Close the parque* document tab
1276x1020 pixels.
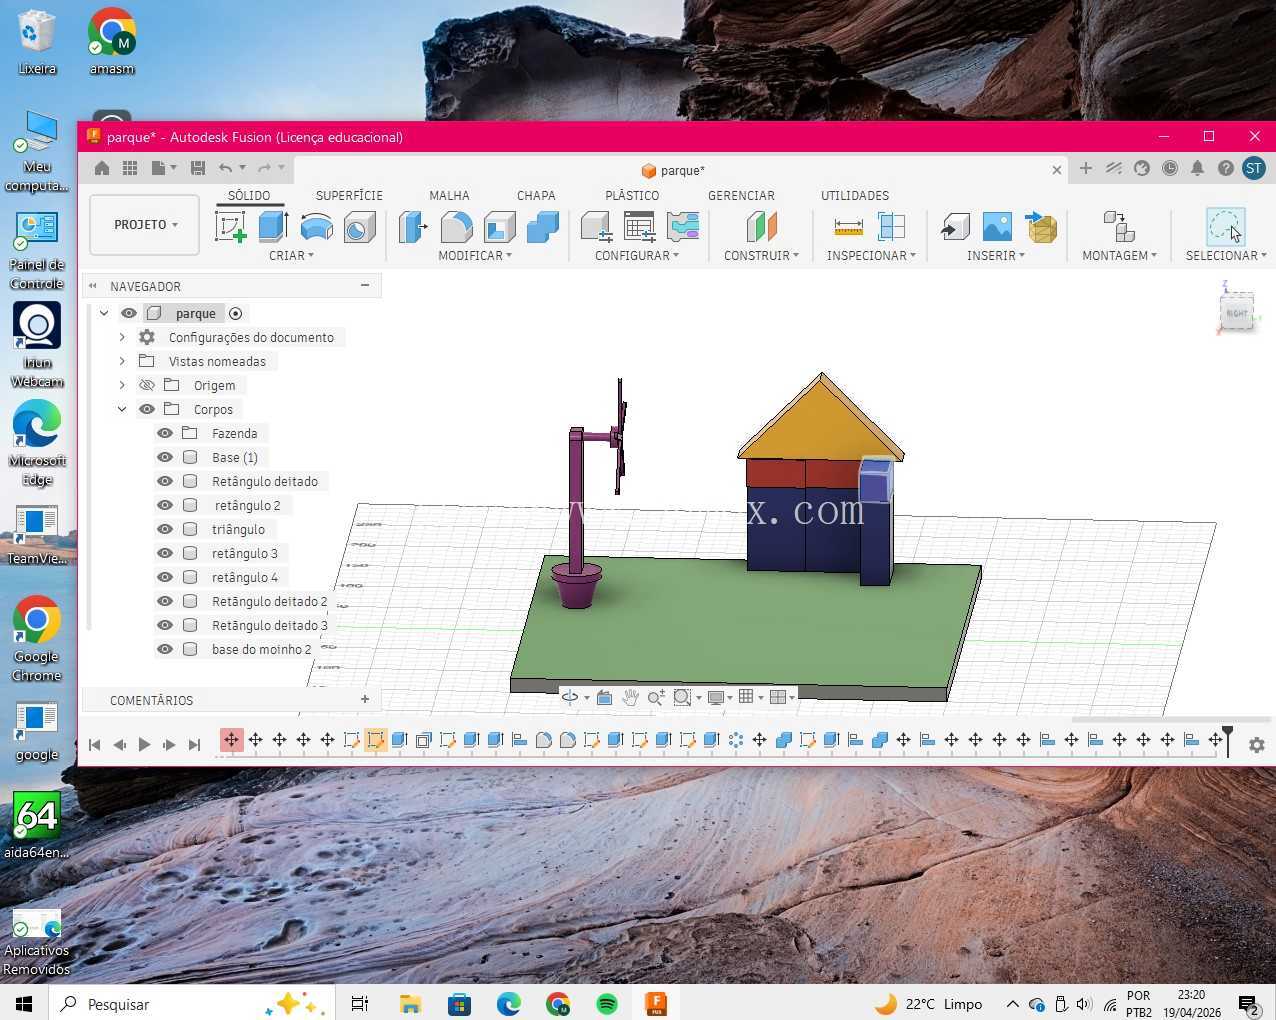click(x=1057, y=170)
